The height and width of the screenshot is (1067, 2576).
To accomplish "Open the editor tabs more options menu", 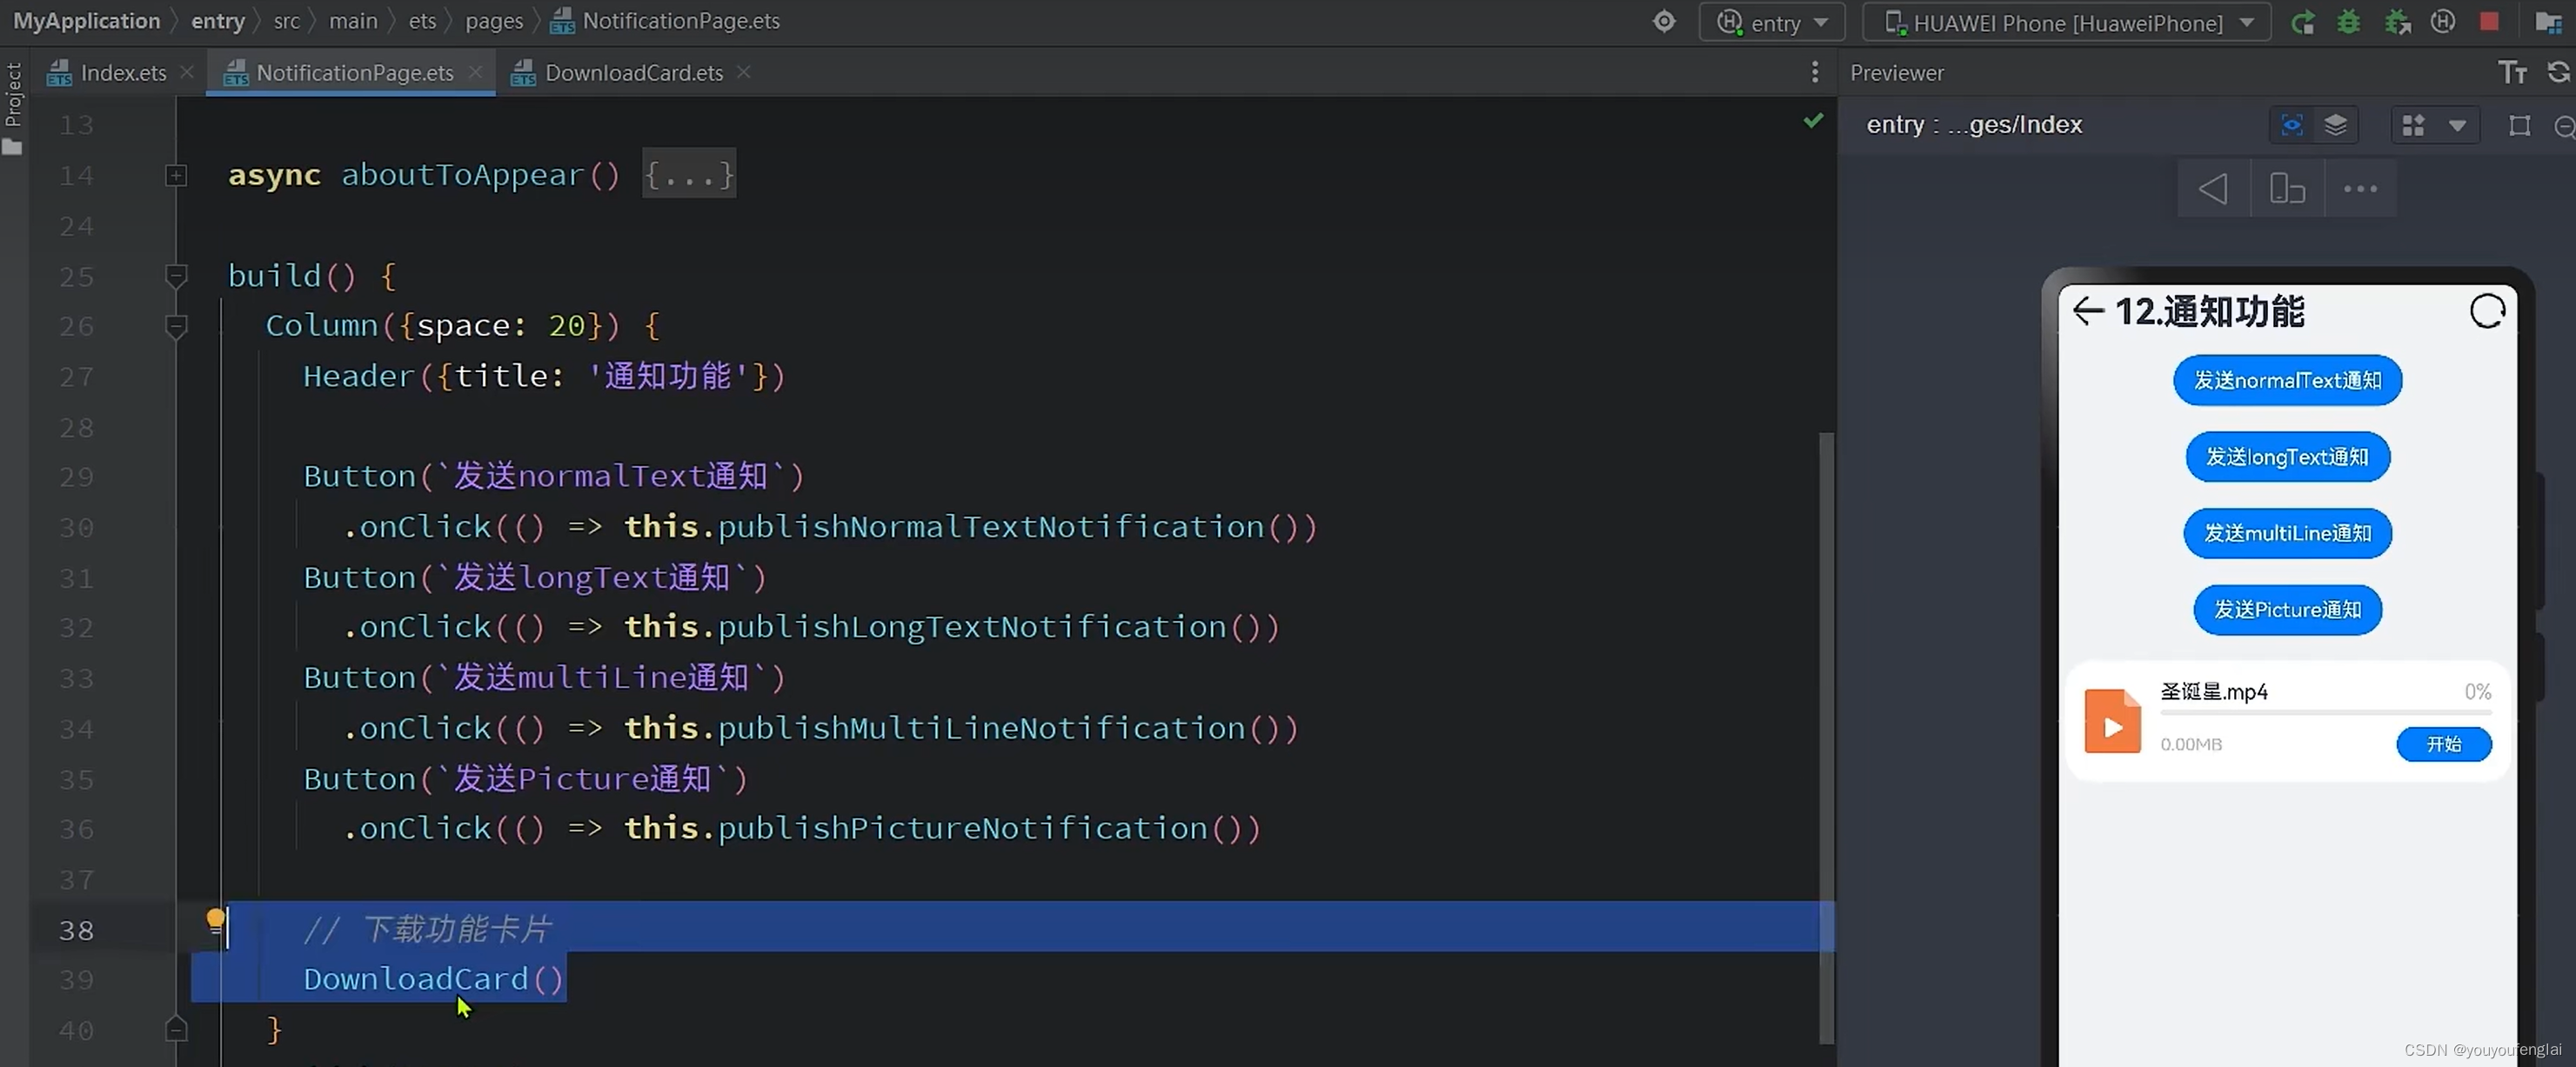I will (x=1815, y=72).
